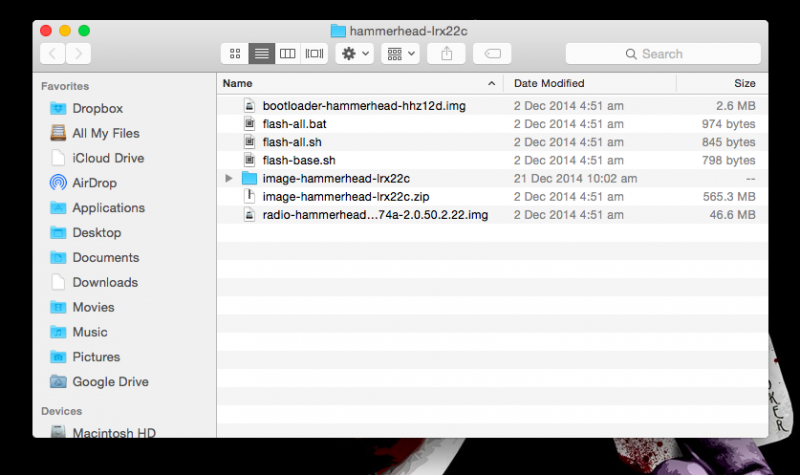Select flash-all.sh file
This screenshot has width=800, height=475.
tap(291, 142)
